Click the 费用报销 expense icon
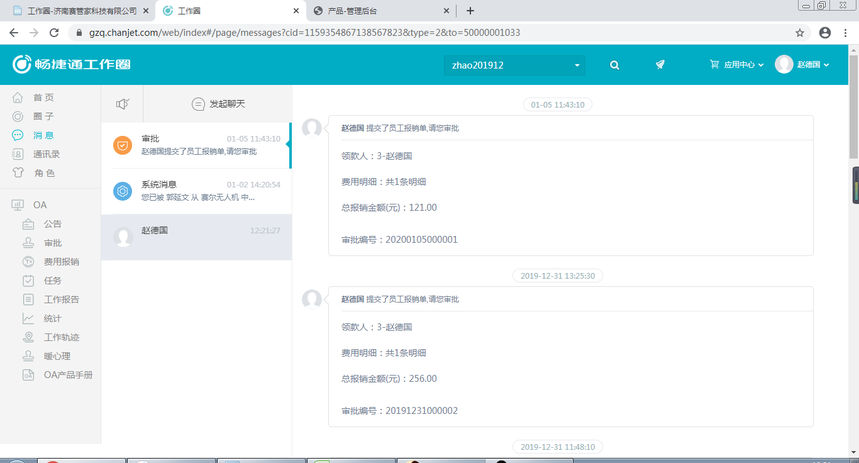859x463 pixels. pos(28,262)
